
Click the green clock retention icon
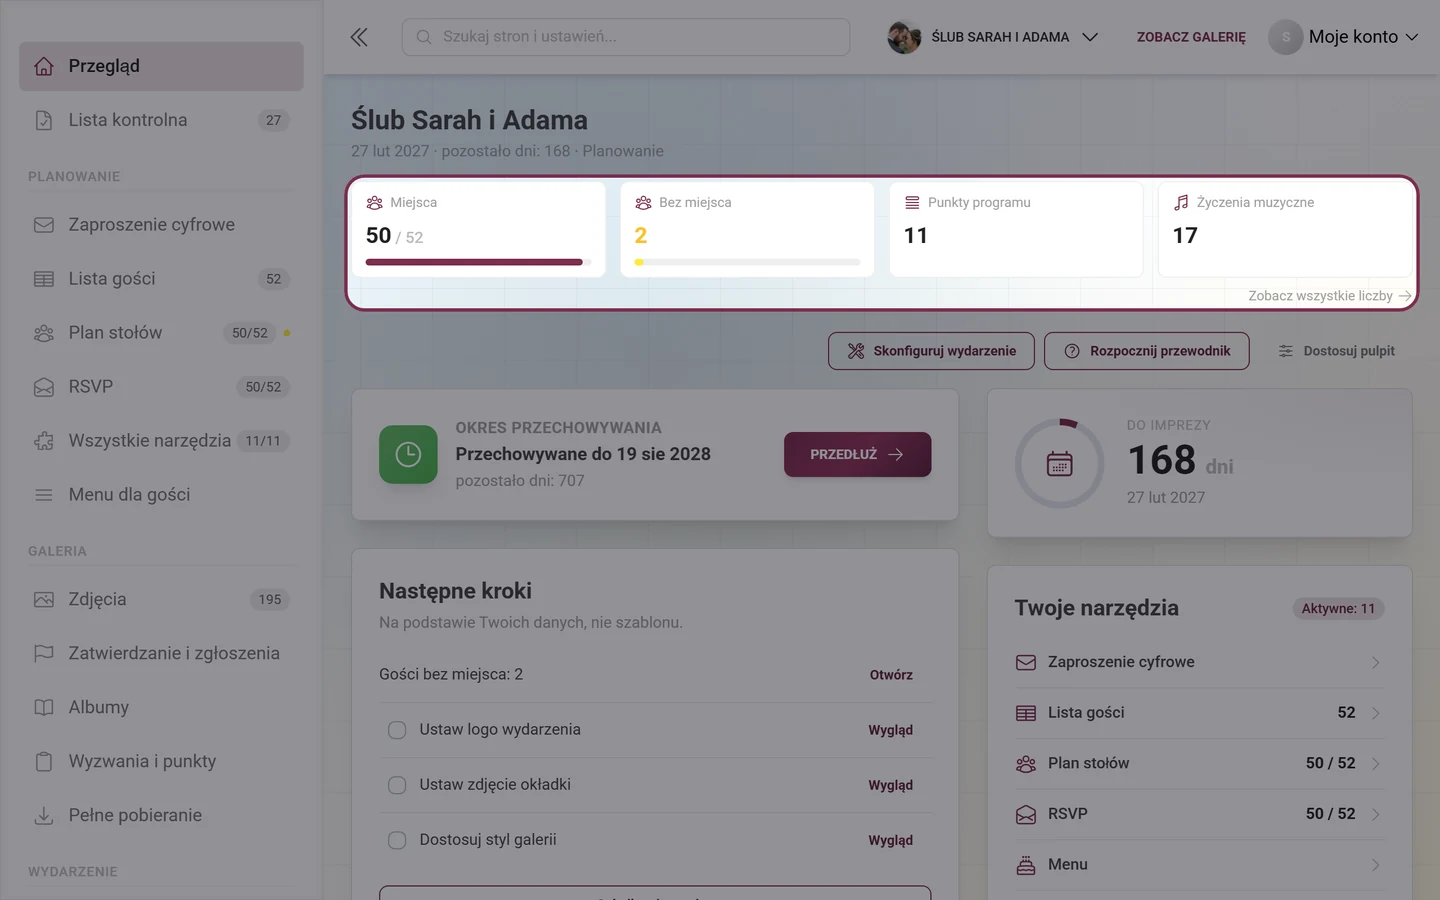[408, 454]
